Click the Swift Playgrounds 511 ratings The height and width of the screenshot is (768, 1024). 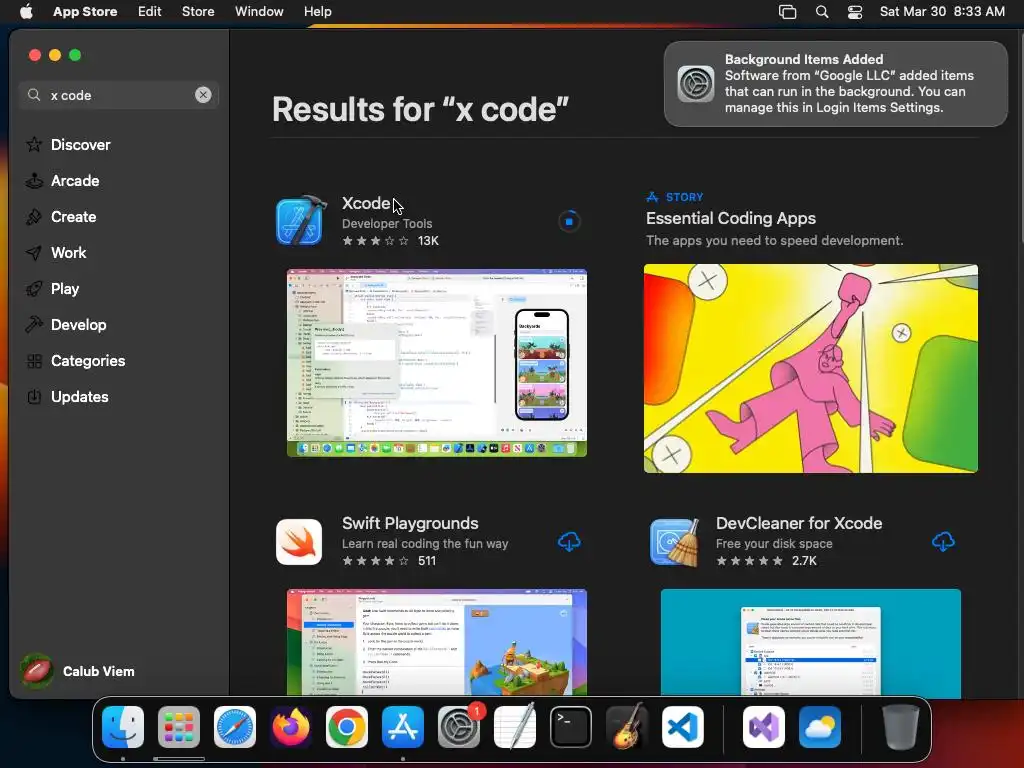click(x=389, y=561)
